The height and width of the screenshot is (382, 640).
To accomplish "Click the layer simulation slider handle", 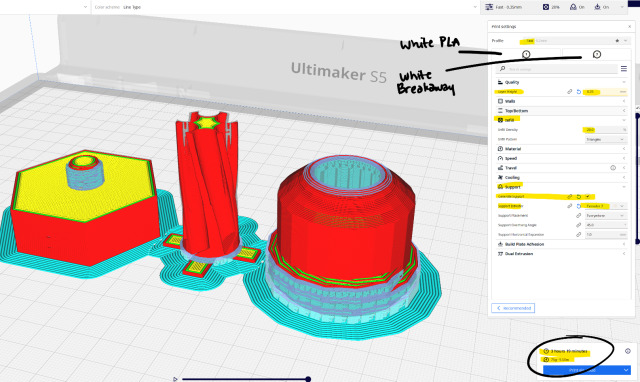I will (308, 379).
